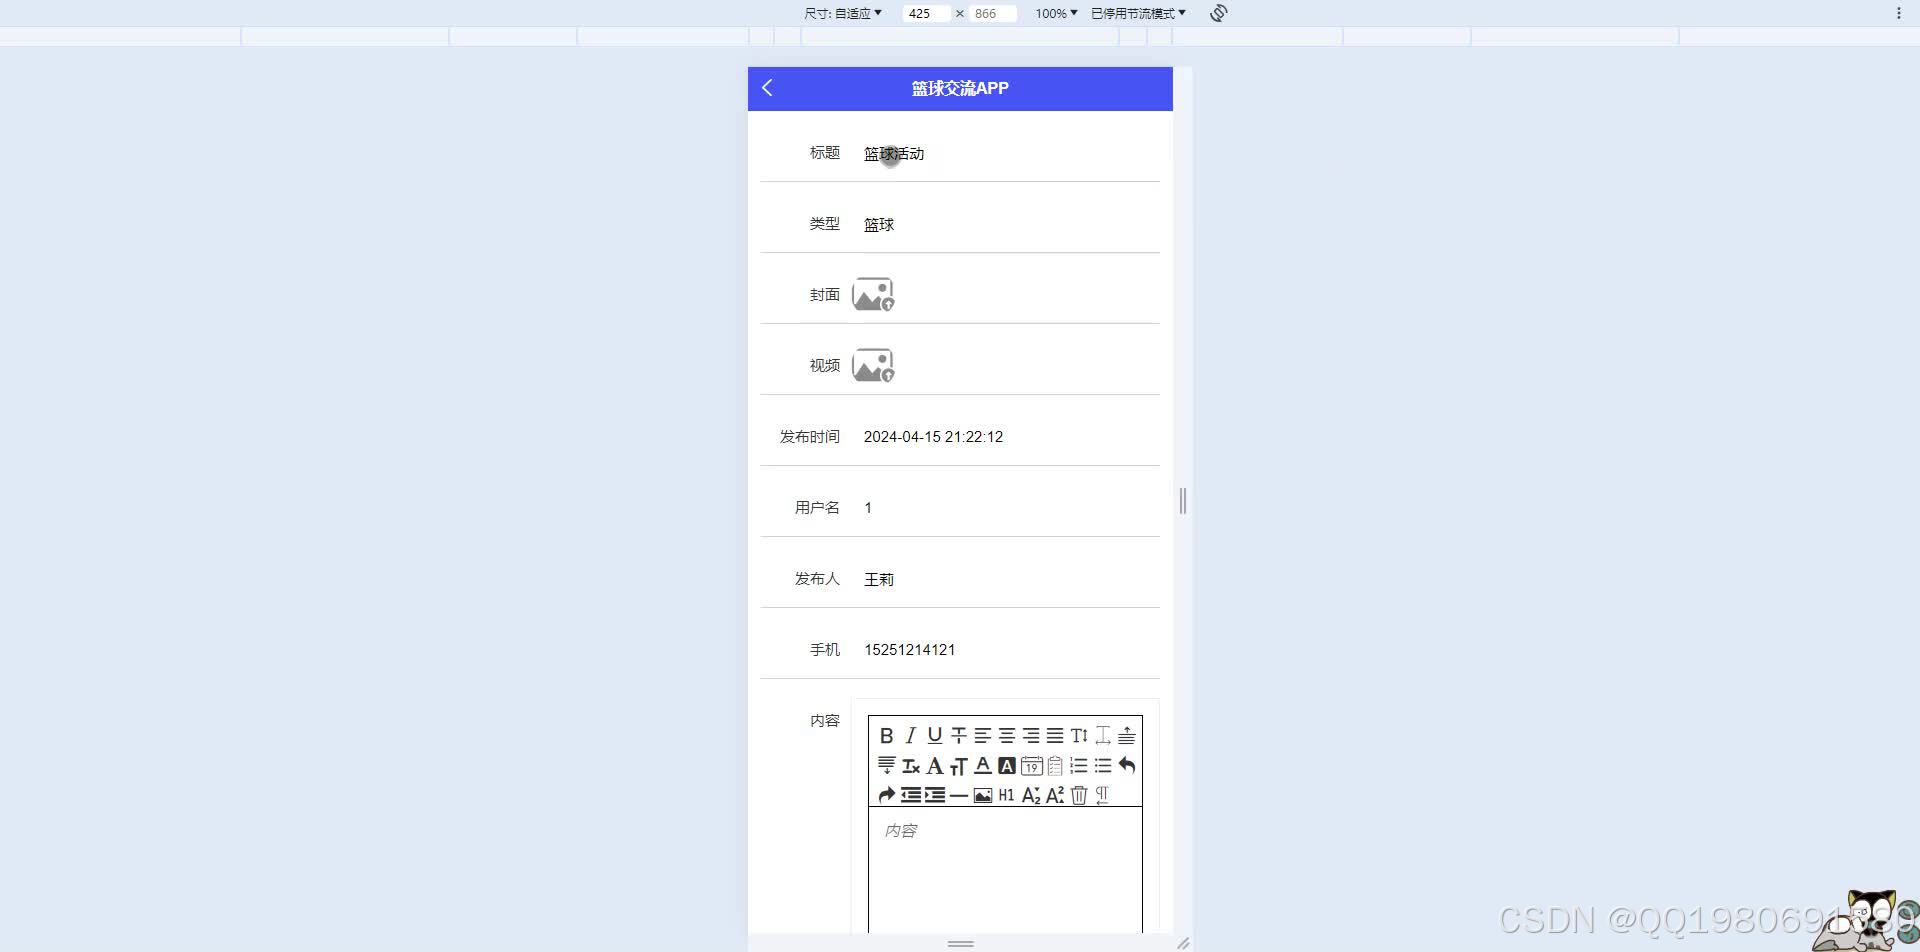Undo last edit in content editor
Screen dimensions: 1920x952
[x=1126, y=766]
